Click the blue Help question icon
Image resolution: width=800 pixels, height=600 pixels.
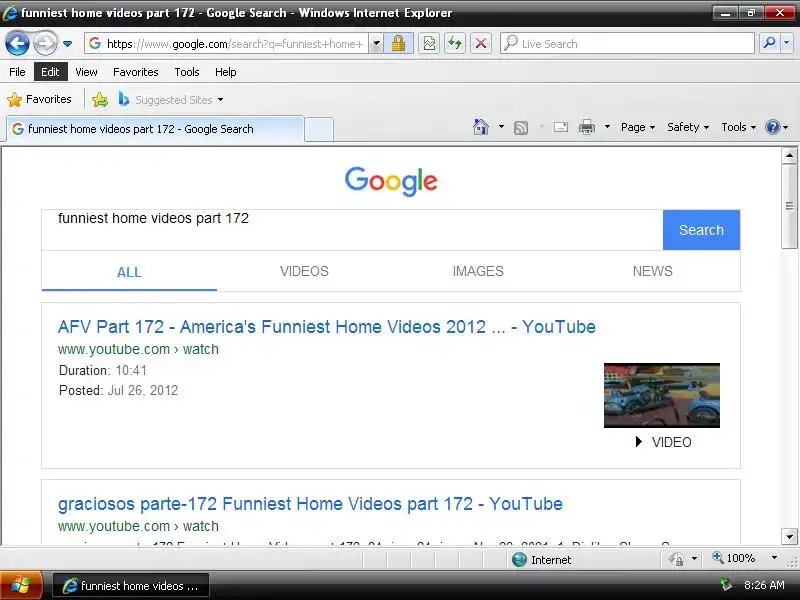point(773,127)
